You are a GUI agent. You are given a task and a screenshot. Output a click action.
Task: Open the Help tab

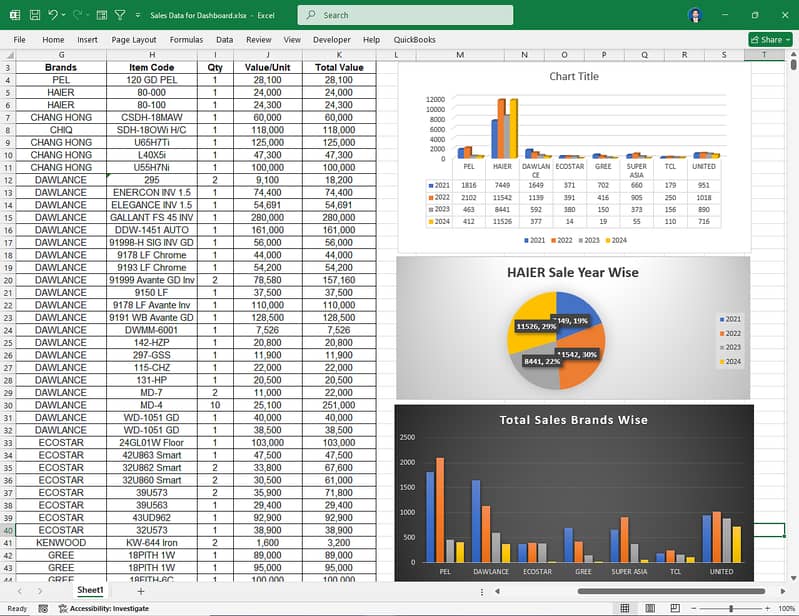click(x=371, y=40)
